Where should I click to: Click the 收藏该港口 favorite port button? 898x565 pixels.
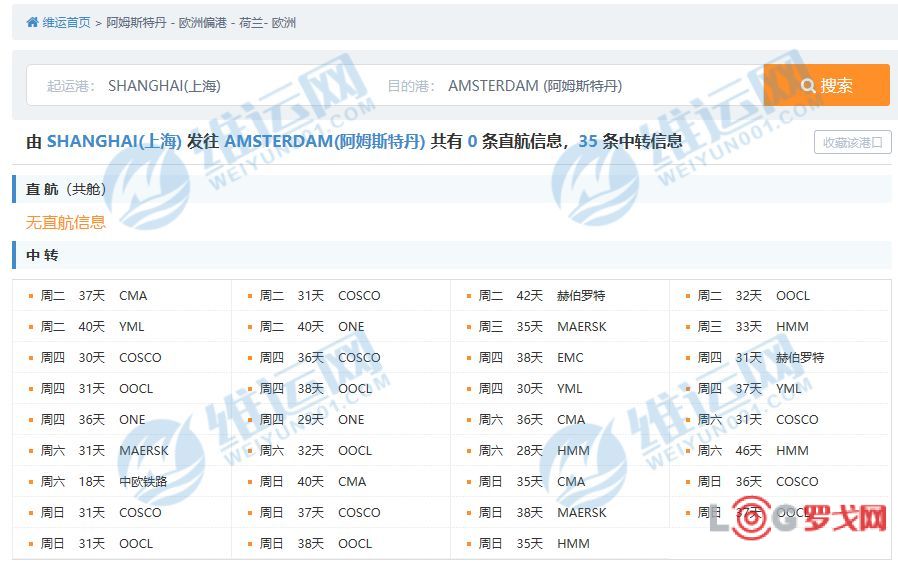(852, 142)
